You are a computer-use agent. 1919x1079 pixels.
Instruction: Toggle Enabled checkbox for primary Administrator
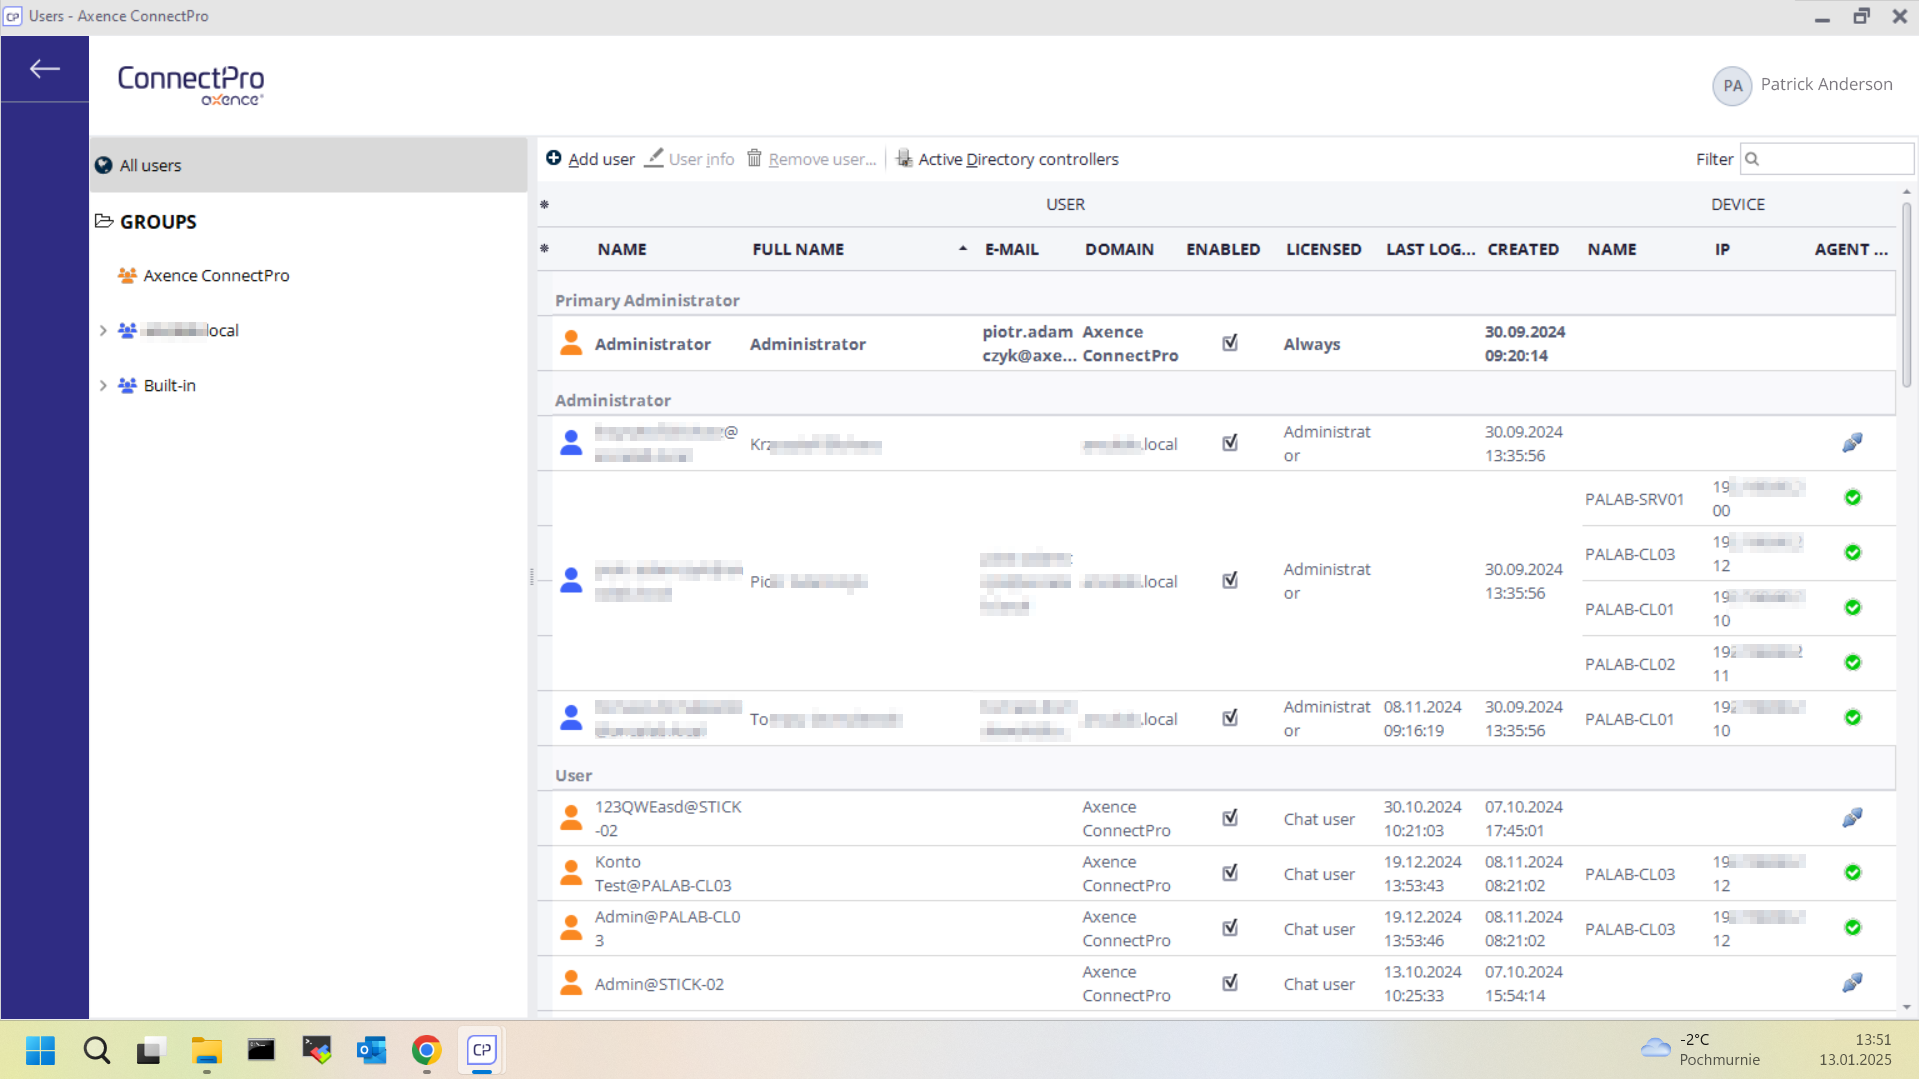click(1230, 343)
